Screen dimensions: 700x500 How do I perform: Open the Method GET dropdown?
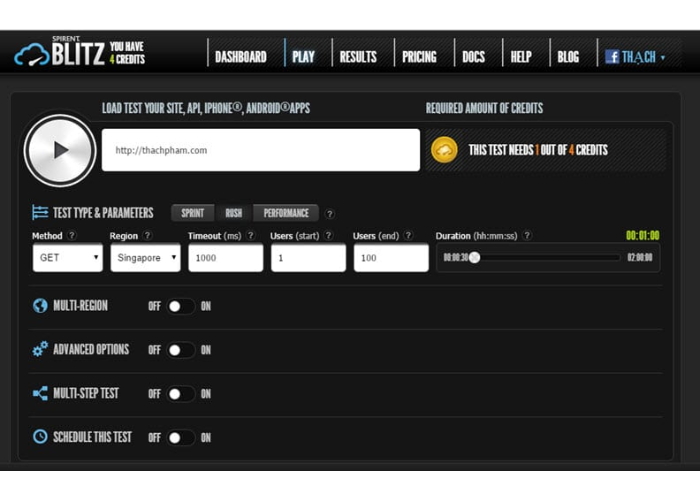(67, 258)
